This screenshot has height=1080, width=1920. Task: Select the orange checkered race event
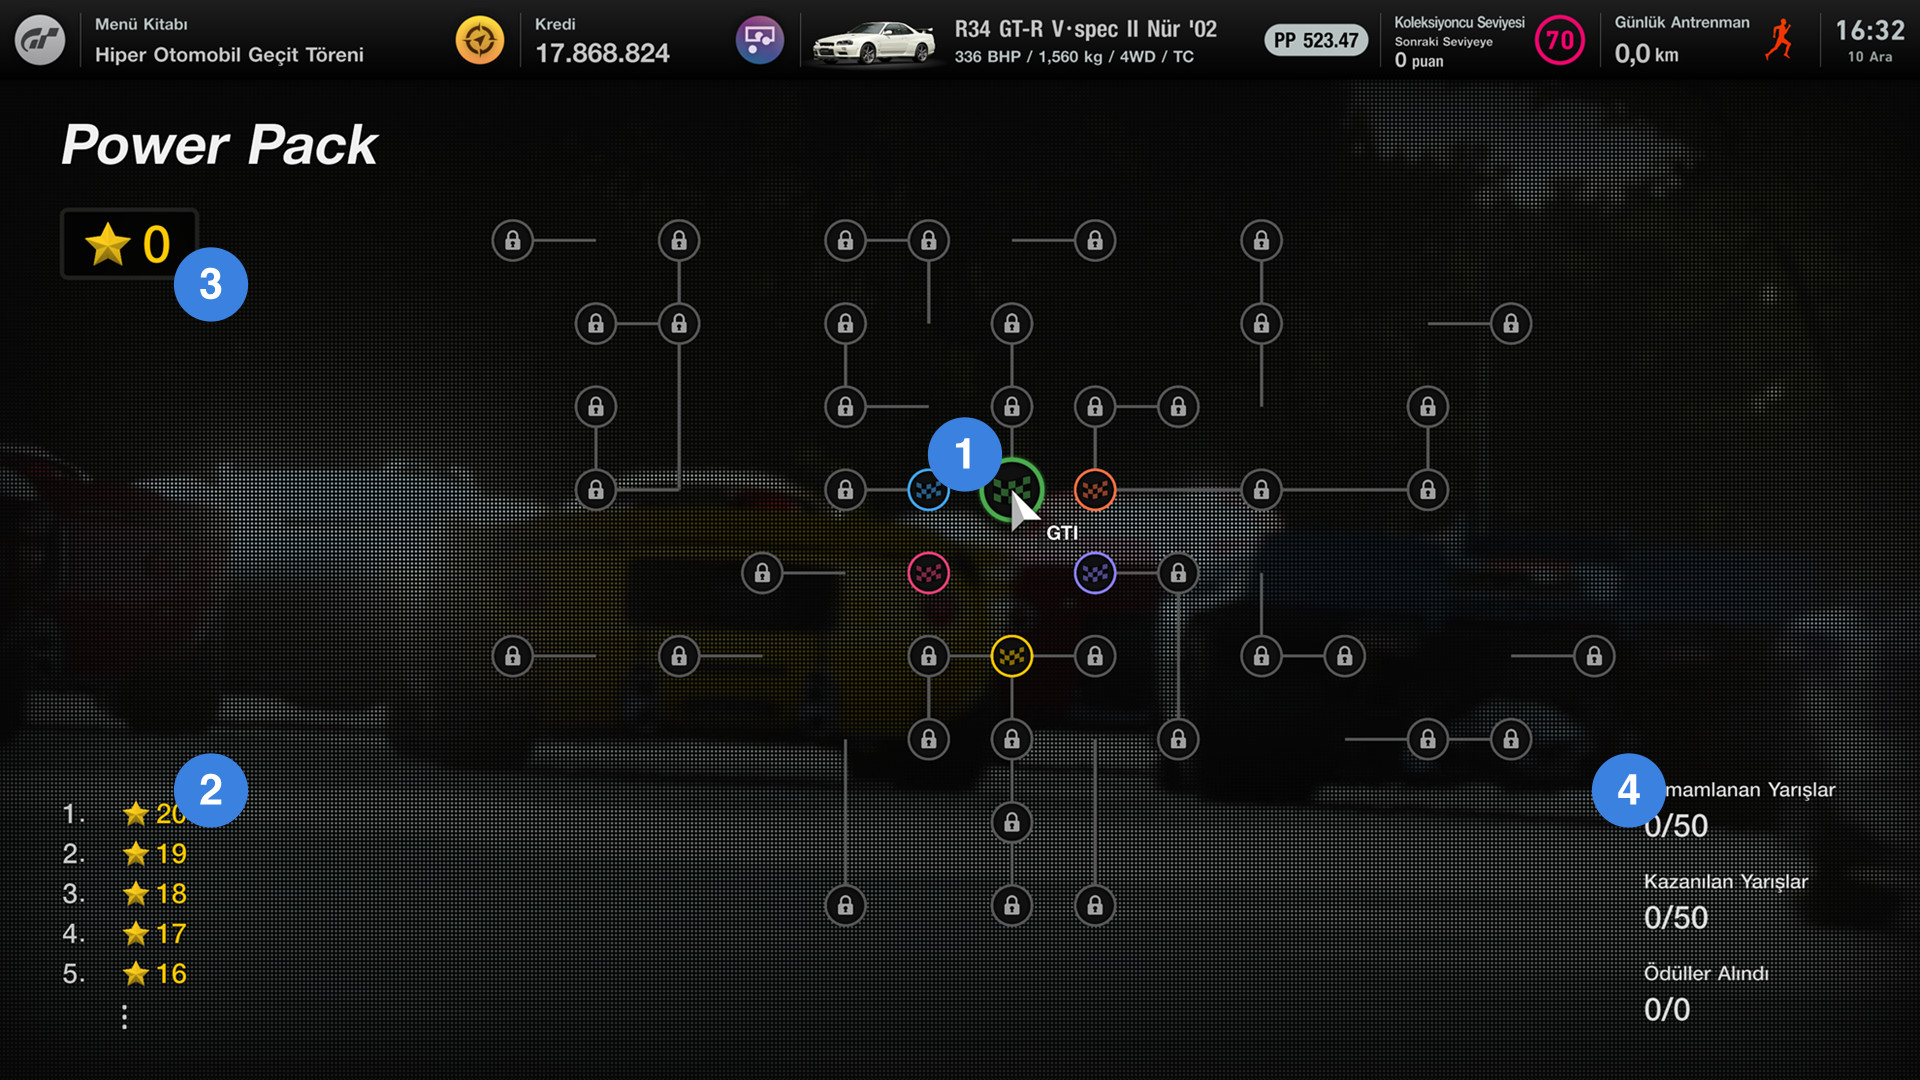pyautogui.click(x=1095, y=490)
